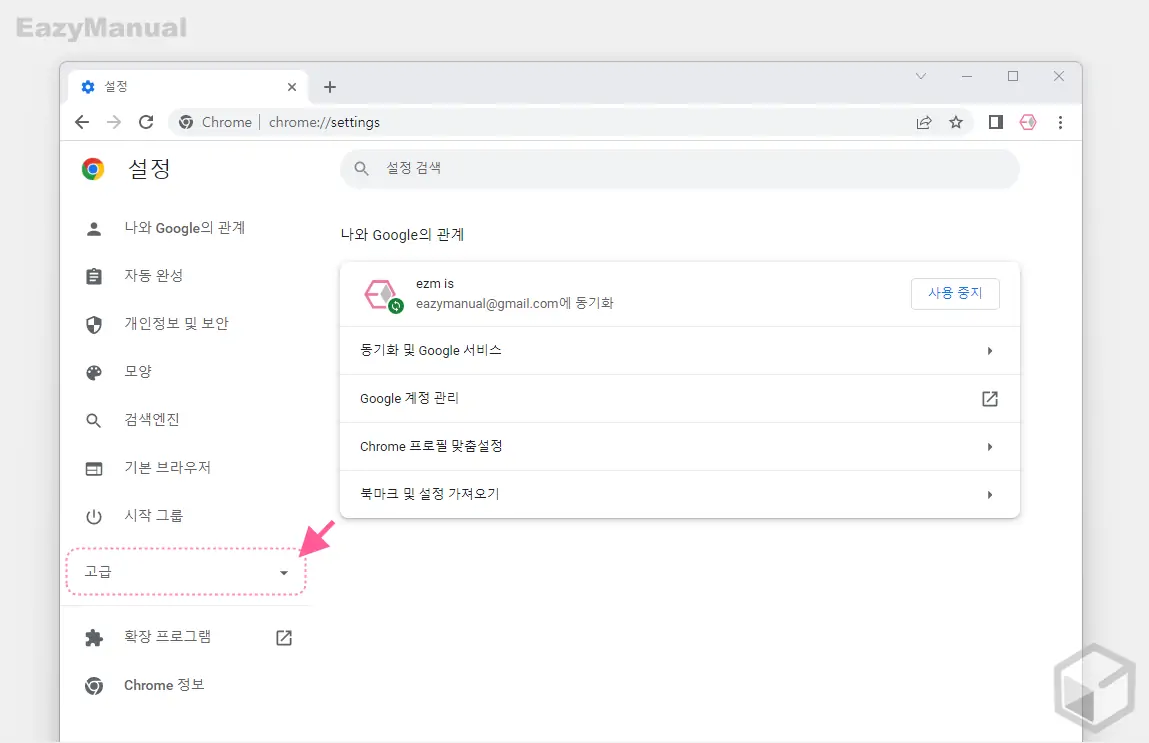Click the forward navigation arrow
The image size is (1149, 743).
coord(114,122)
